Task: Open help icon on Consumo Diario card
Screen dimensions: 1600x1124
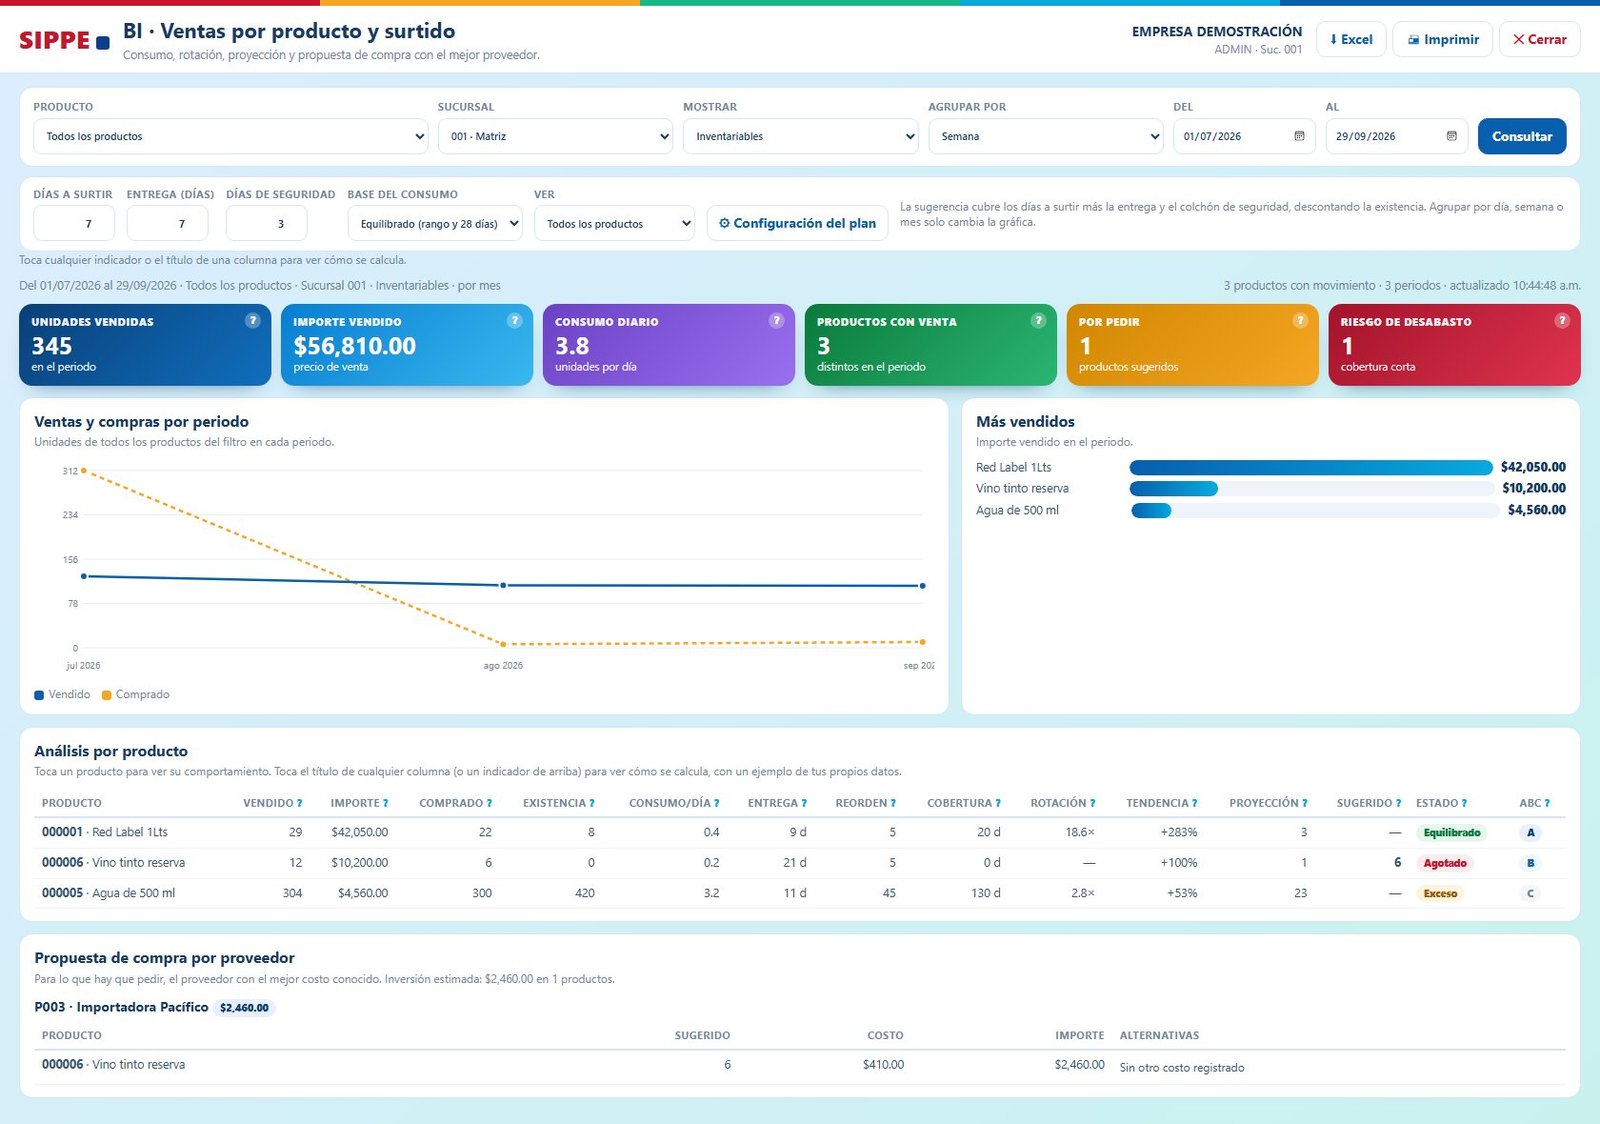Action: [x=777, y=321]
